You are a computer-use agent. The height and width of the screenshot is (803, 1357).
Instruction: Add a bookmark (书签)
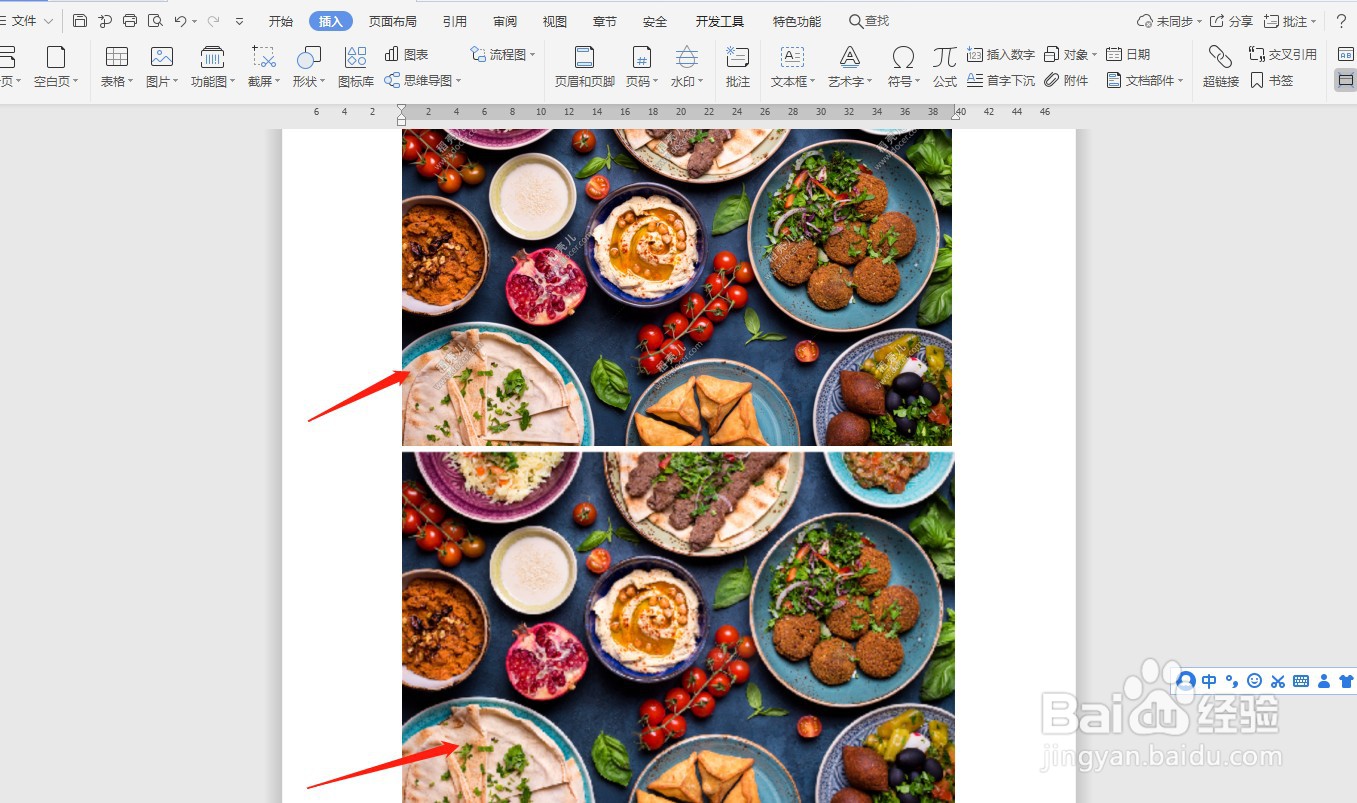tap(1271, 80)
